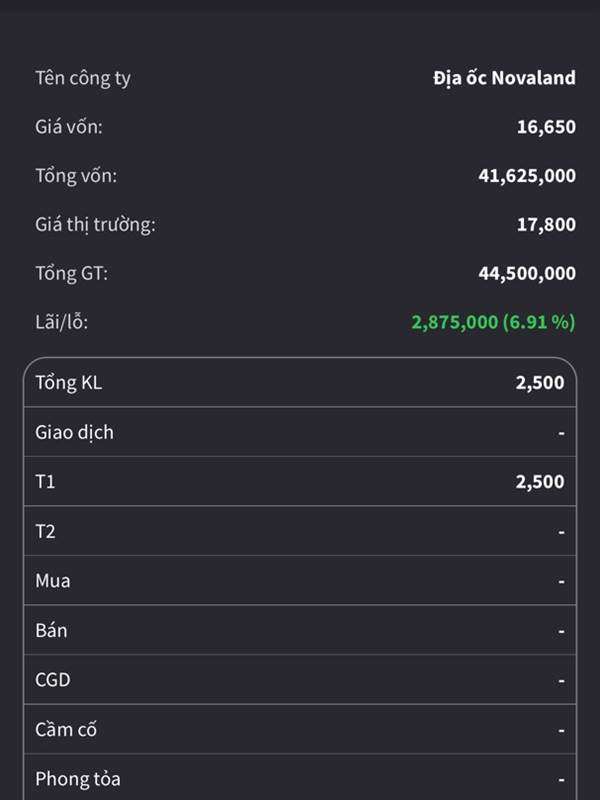Tap the Tổng GT value 44,500,000
Screen dimensions: 600x800
527,273
